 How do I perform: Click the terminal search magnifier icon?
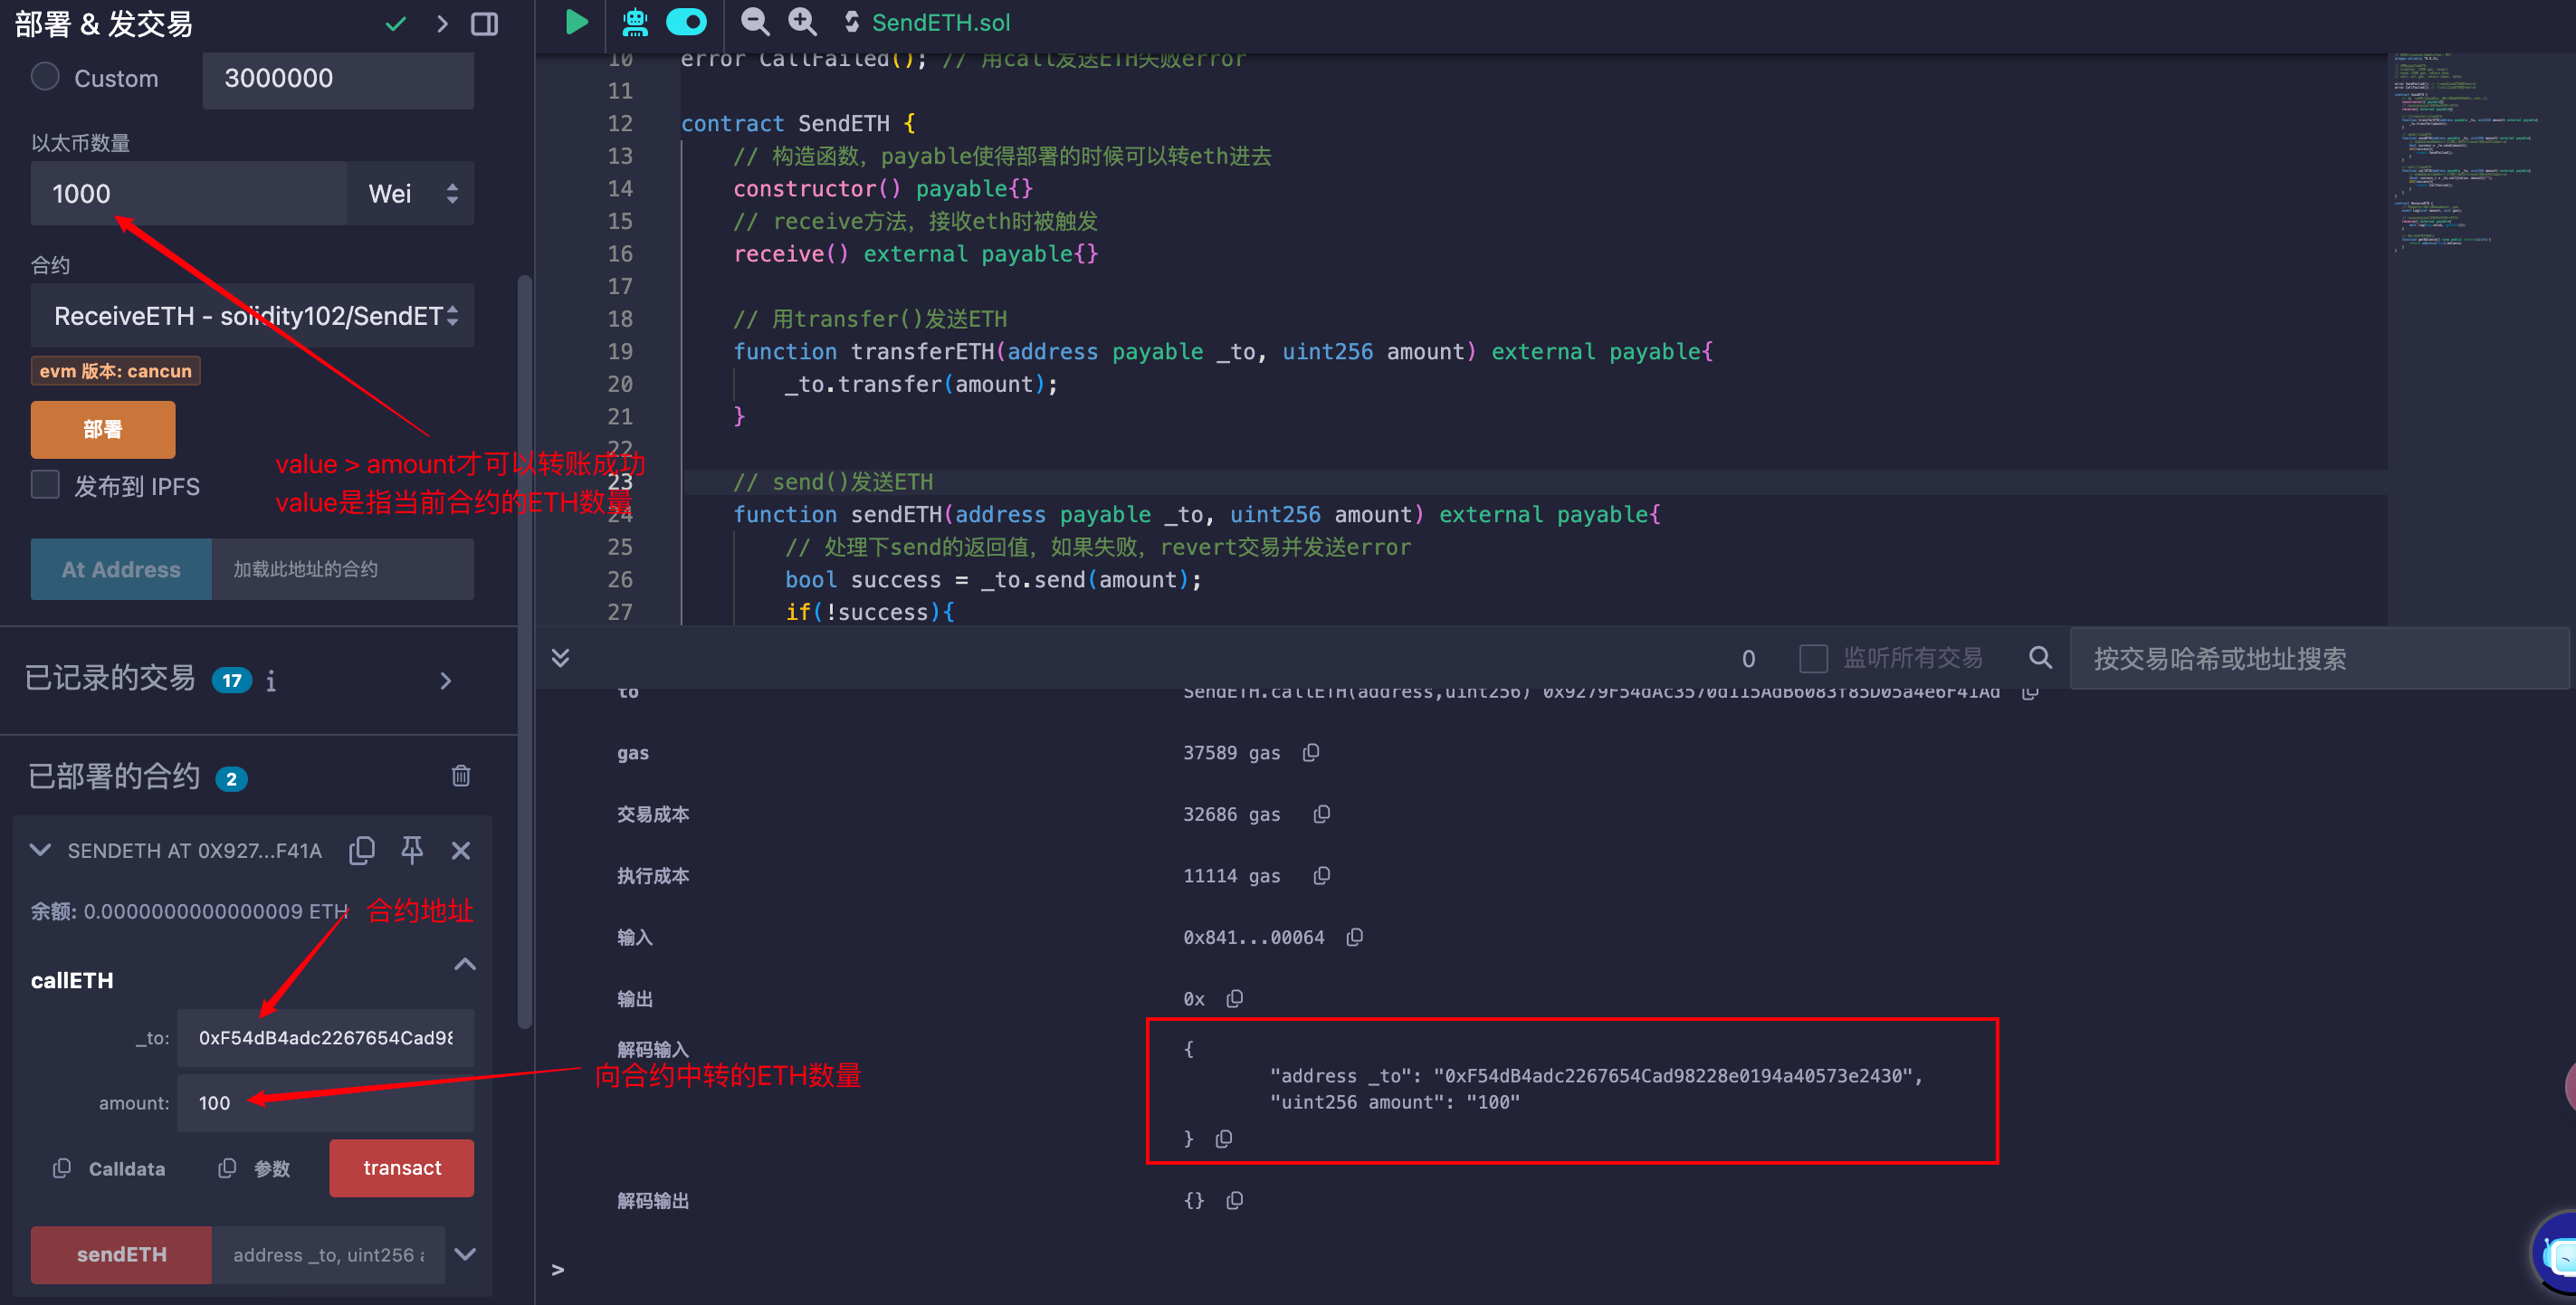point(2040,657)
